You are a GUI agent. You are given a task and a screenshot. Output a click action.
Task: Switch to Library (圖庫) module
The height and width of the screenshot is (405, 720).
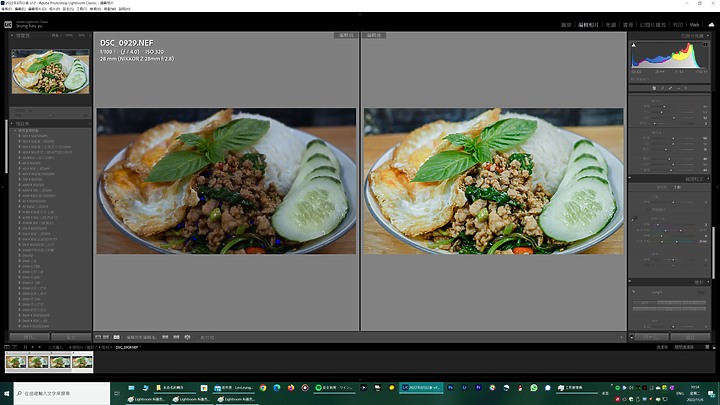tap(566, 25)
